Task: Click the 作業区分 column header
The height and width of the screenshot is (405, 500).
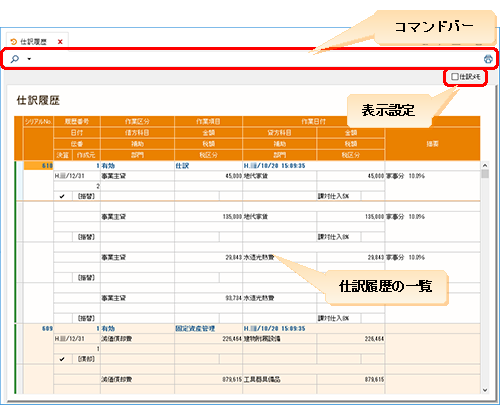Action: click(x=137, y=122)
